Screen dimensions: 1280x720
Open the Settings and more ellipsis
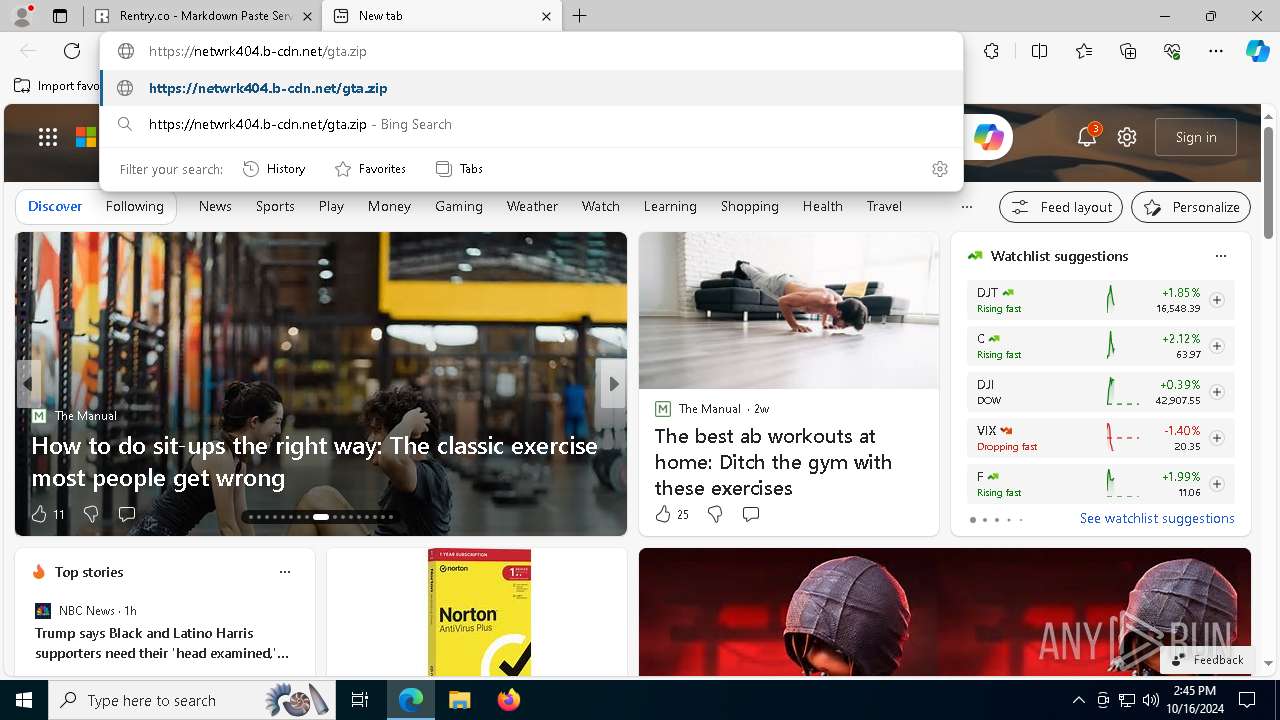click(1216, 51)
